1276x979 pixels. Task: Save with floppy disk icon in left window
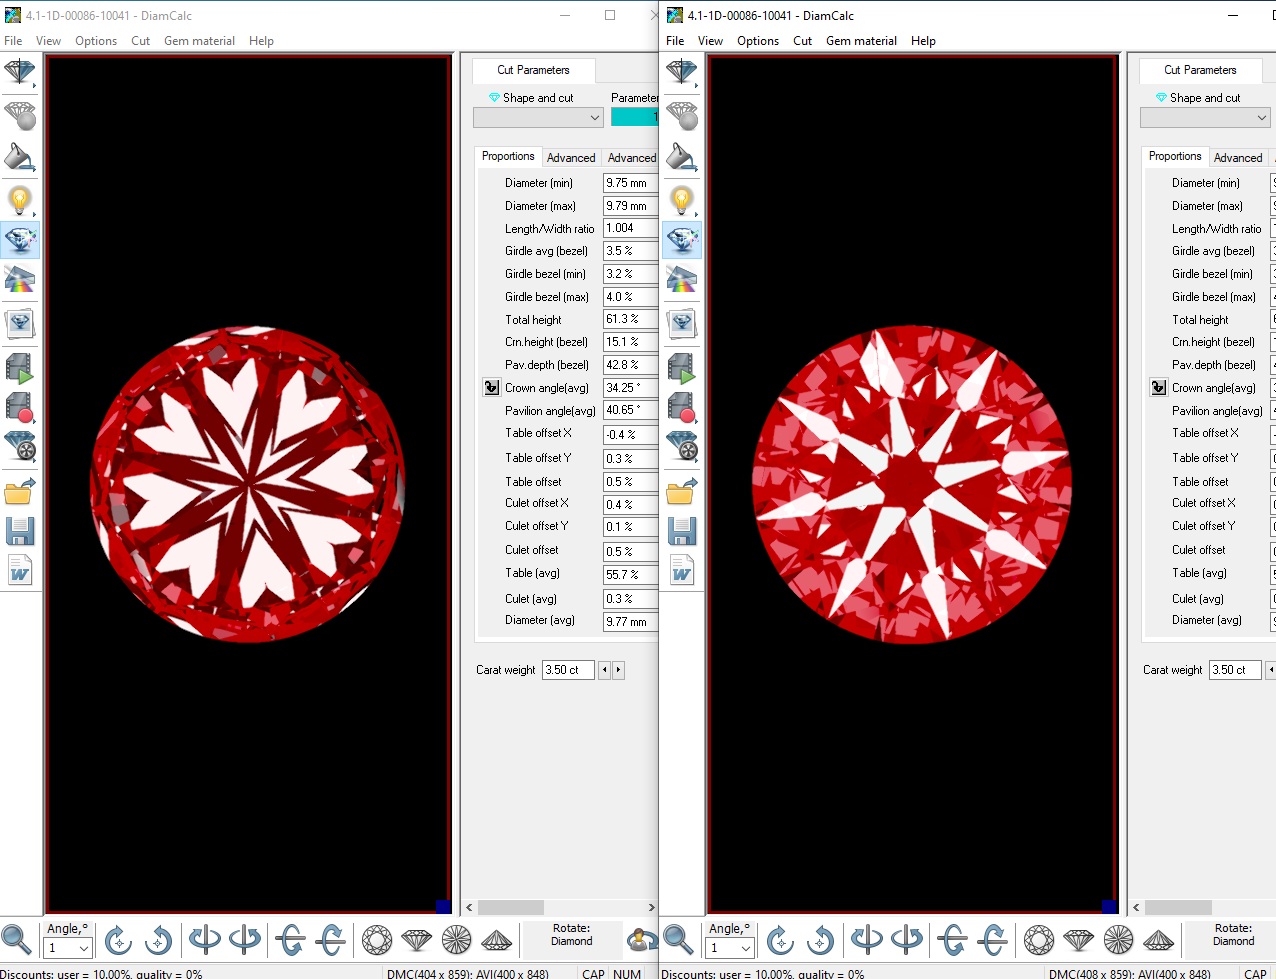20,530
